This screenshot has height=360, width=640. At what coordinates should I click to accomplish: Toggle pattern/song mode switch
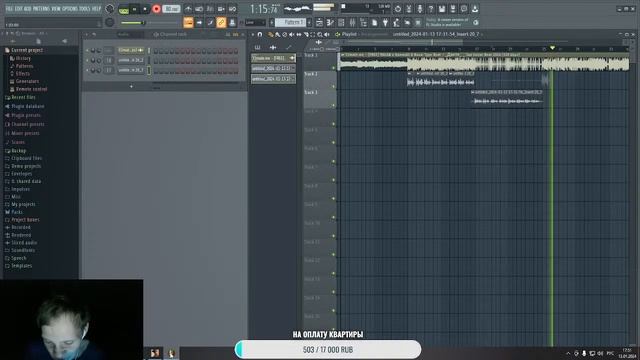[124, 9]
